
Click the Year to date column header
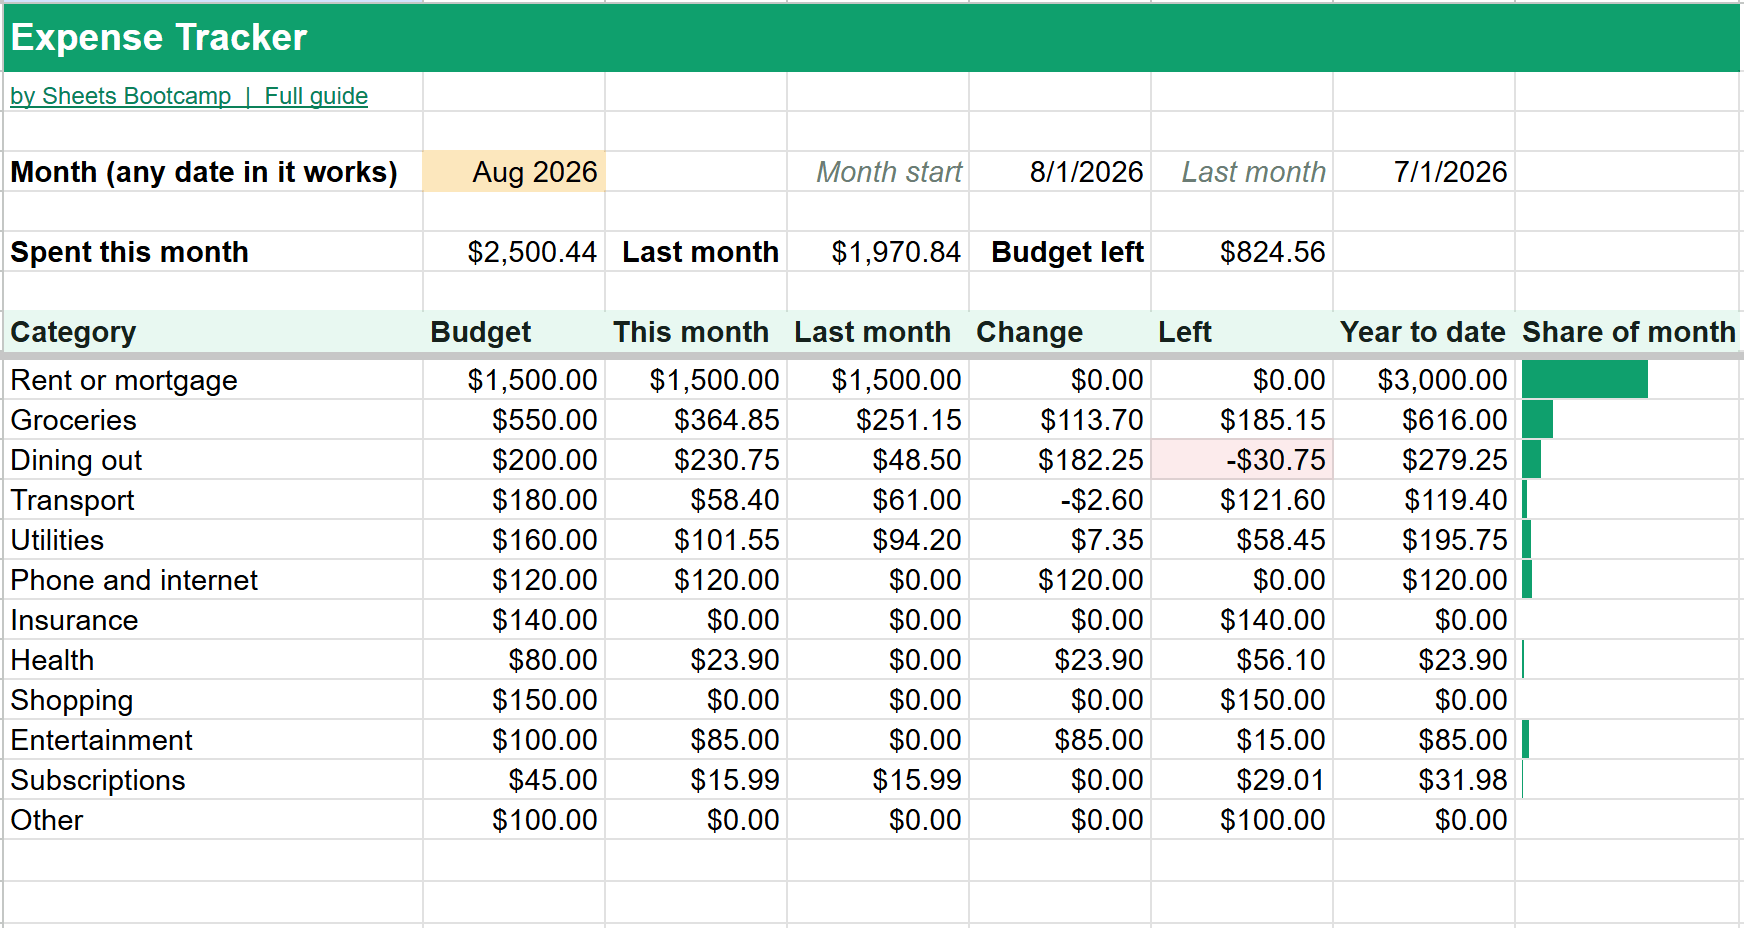coord(1422,332)
